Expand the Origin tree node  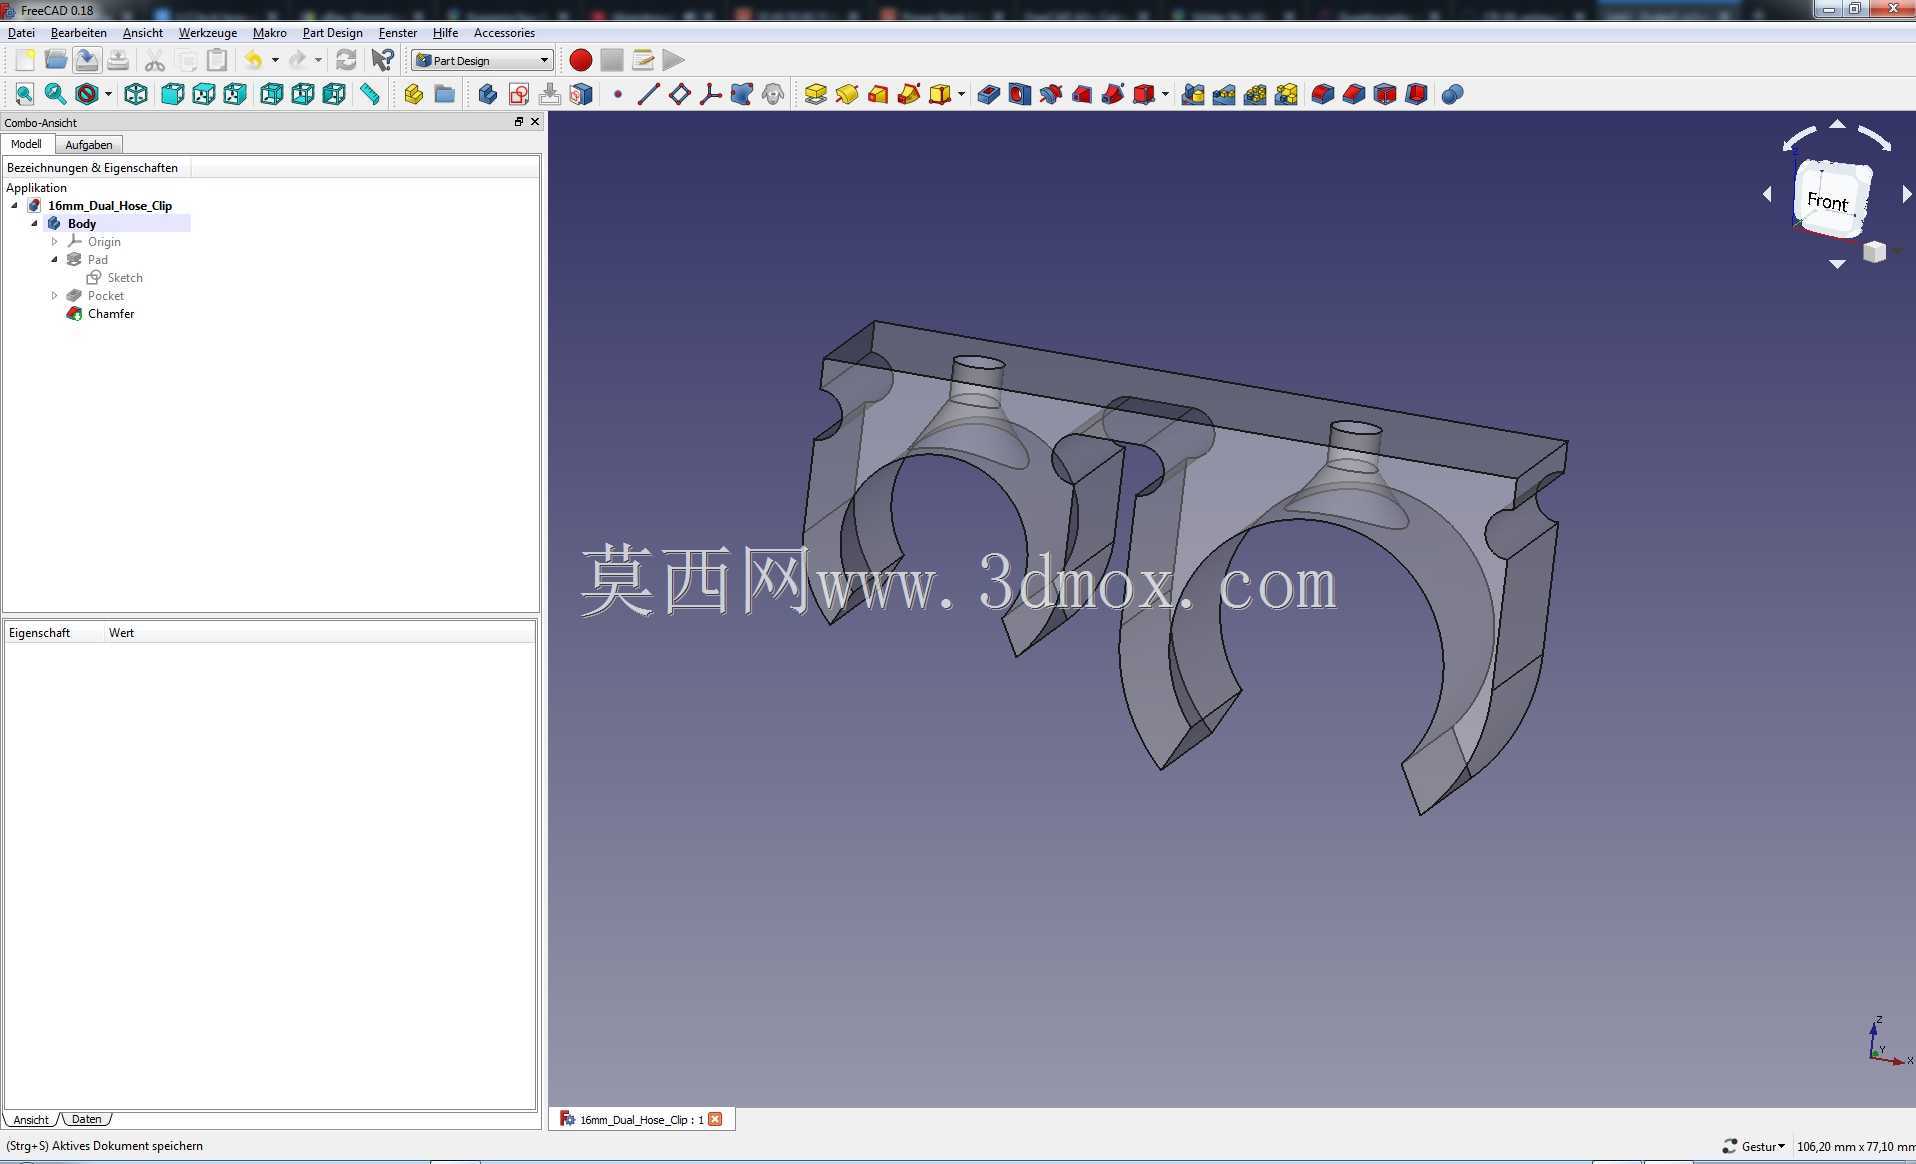55,242
